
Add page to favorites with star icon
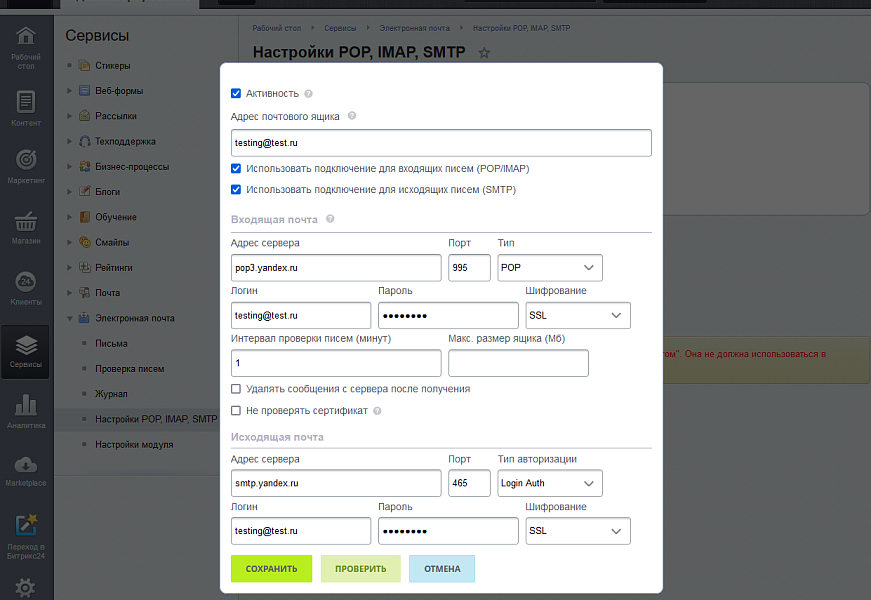484,53
